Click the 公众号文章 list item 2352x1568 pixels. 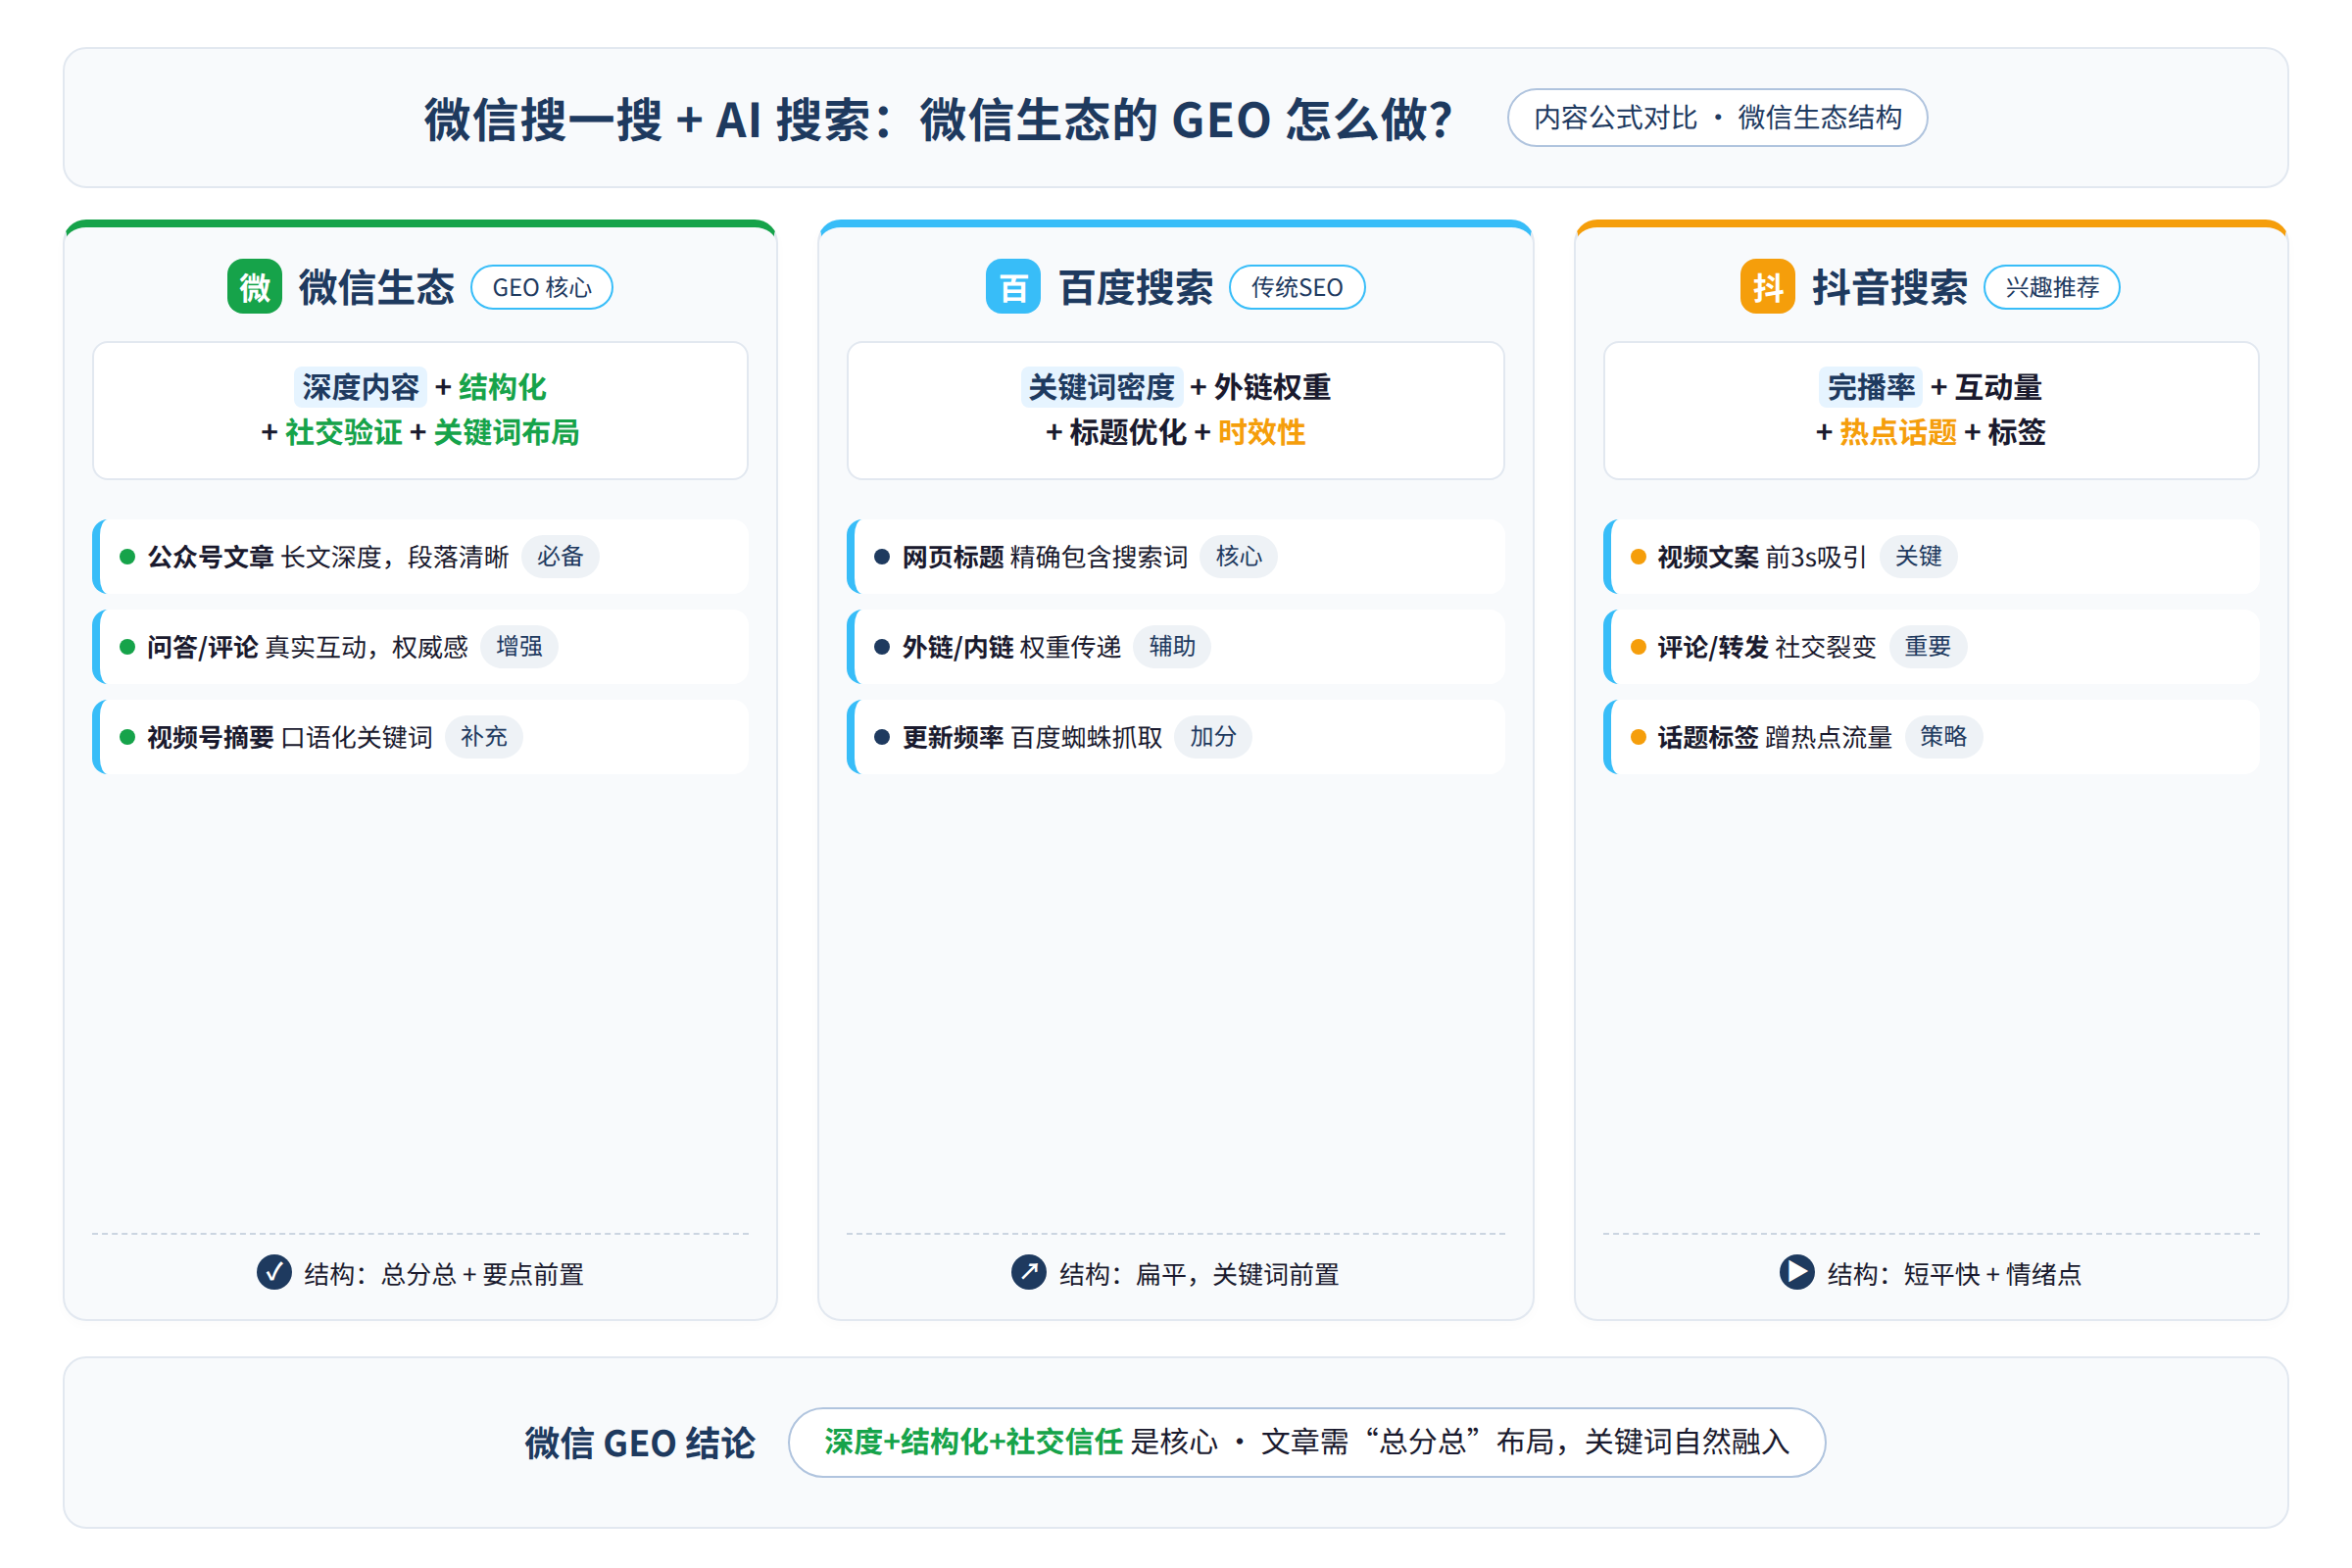(420, 556)
